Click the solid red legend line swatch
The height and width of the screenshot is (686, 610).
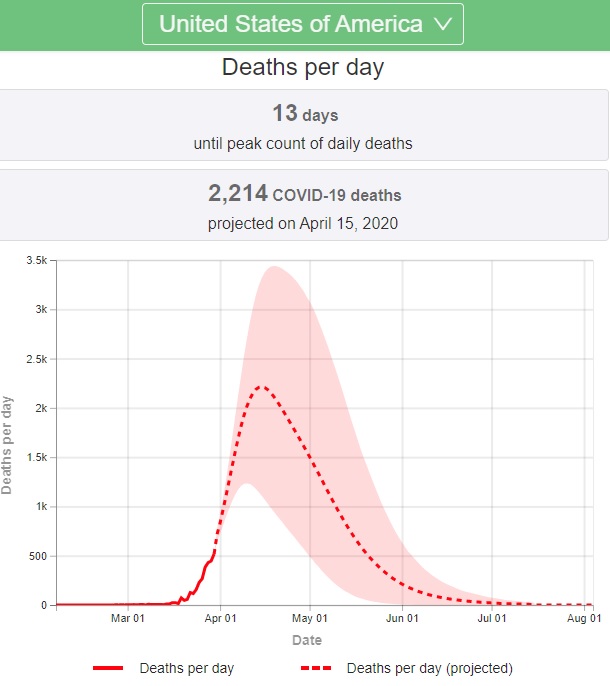pyautogui.click(x=107, y=667)
